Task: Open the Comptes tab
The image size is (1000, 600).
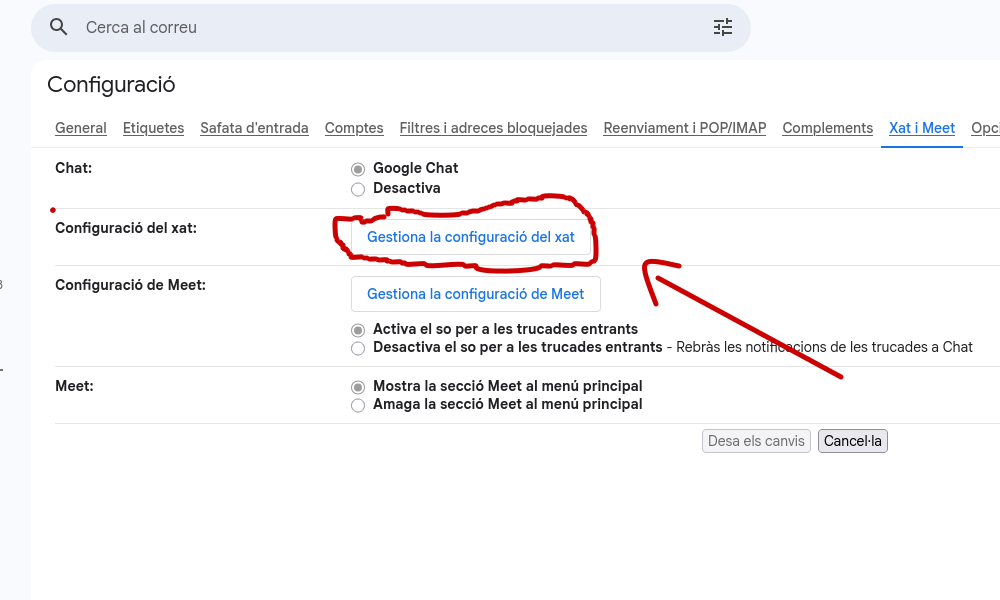Action: [354, 128]
